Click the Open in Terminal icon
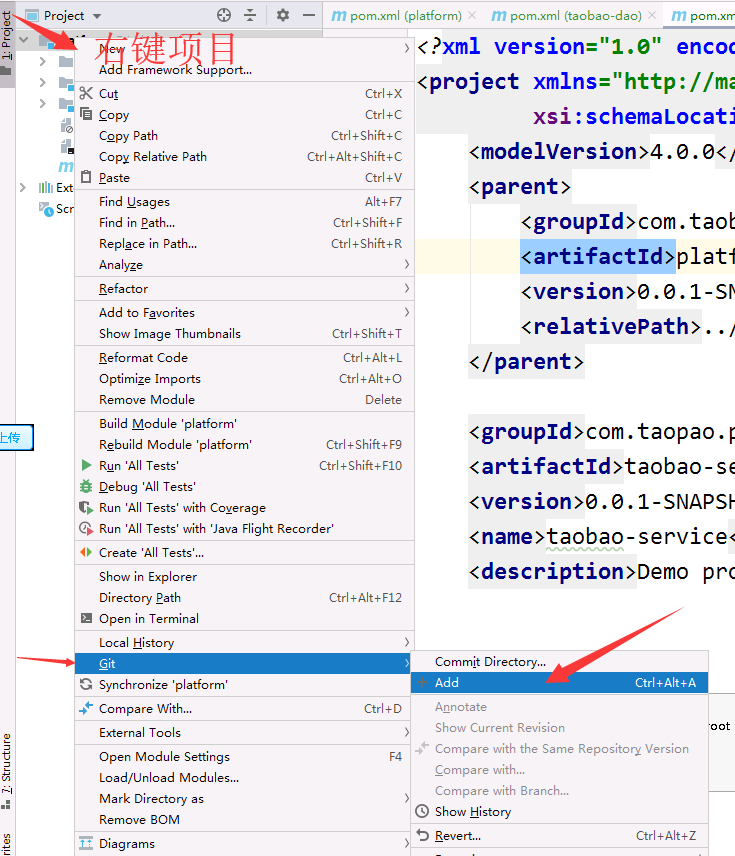The width and height of the screenshot is (735, 856). click(86, 618)
